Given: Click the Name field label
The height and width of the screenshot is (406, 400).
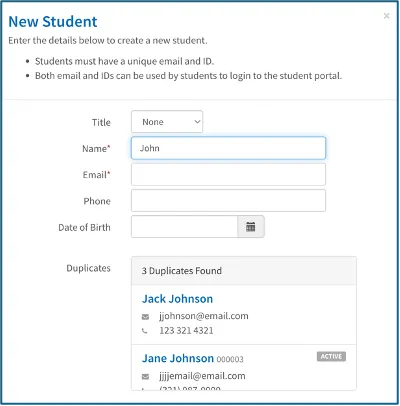Looking at the screenshot, I should coord(96,148).
